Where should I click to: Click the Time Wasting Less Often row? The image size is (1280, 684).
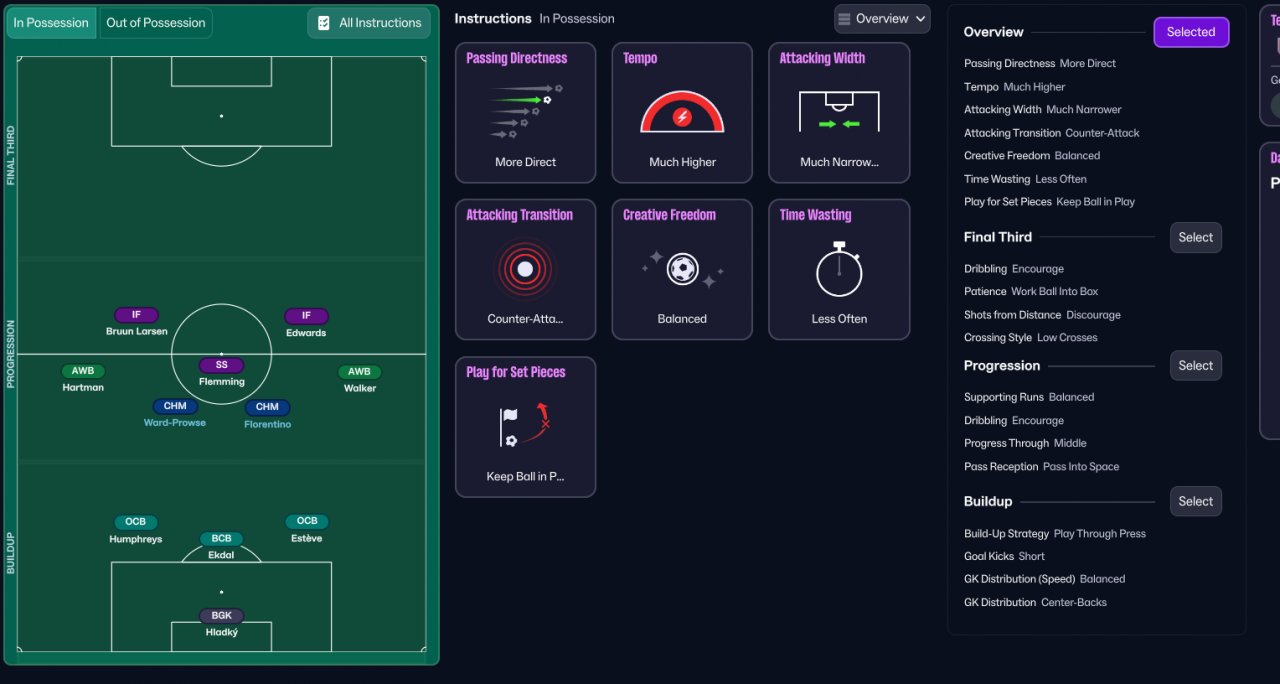click(x=1025, y=180)
